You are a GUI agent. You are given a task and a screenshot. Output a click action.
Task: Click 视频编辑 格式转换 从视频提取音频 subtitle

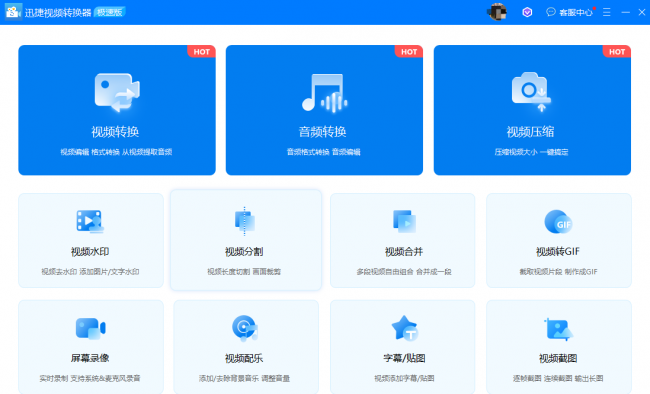coord(116,152)
